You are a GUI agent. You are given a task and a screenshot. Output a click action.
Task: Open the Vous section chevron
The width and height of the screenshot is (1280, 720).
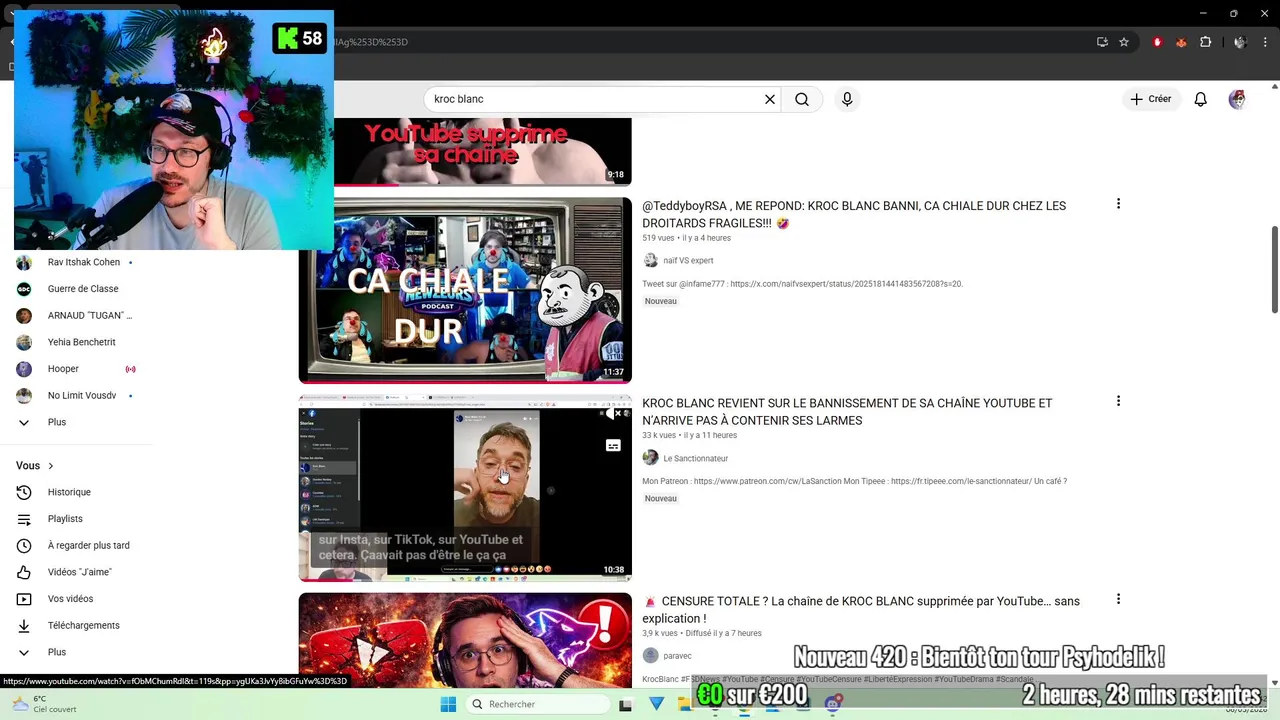[51, 466]
